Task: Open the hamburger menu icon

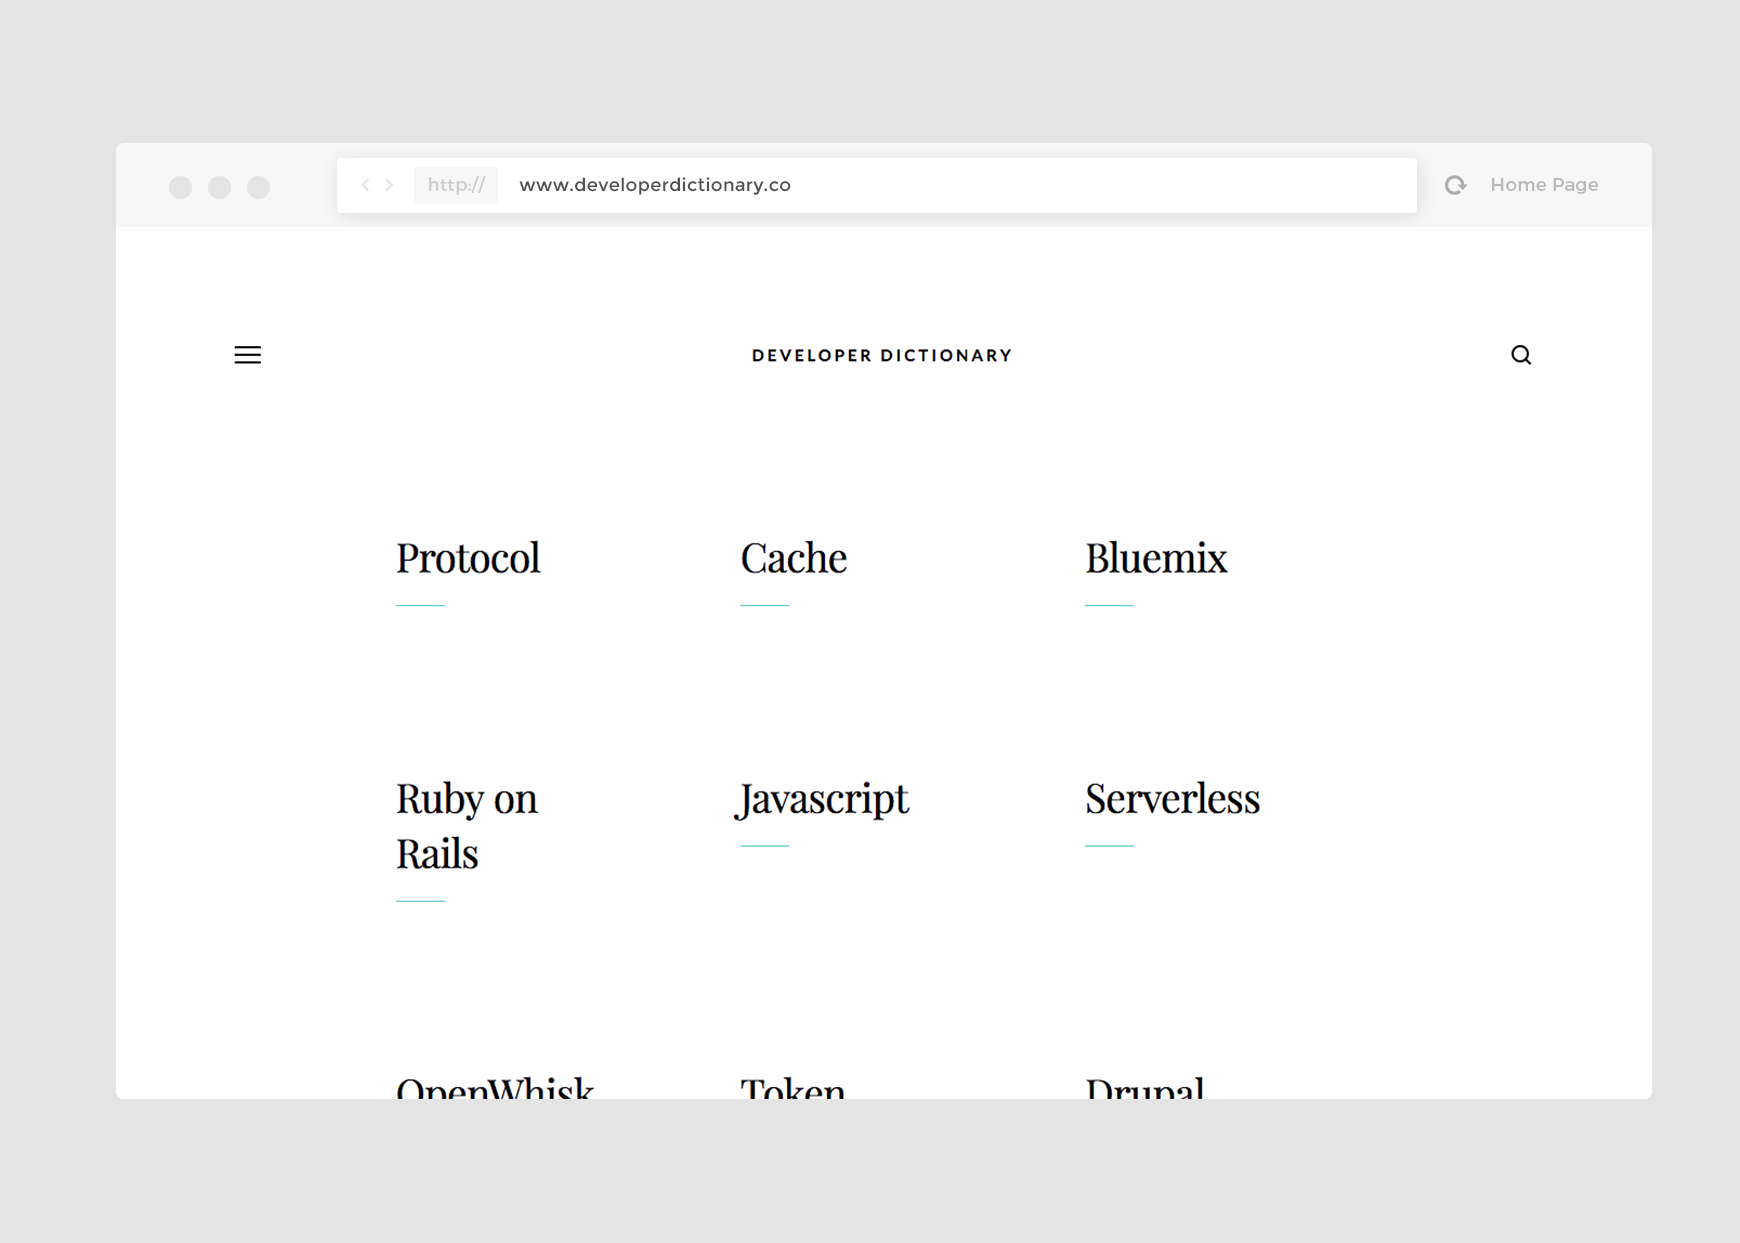Action: click(248, 355)
